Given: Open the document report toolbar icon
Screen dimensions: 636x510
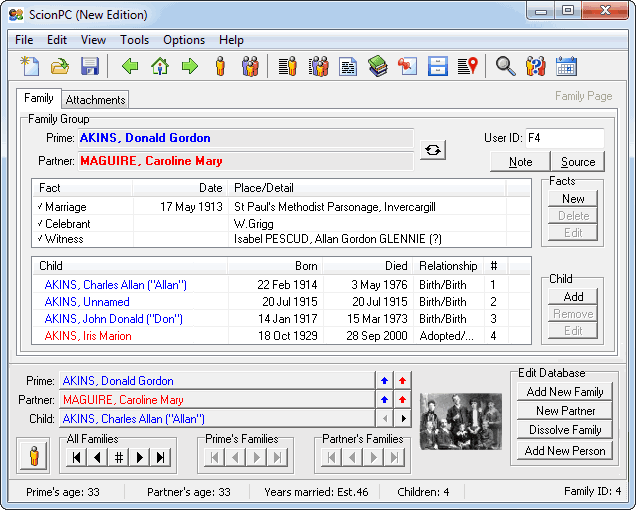Looking at the screenshot, I should [348, 66].
